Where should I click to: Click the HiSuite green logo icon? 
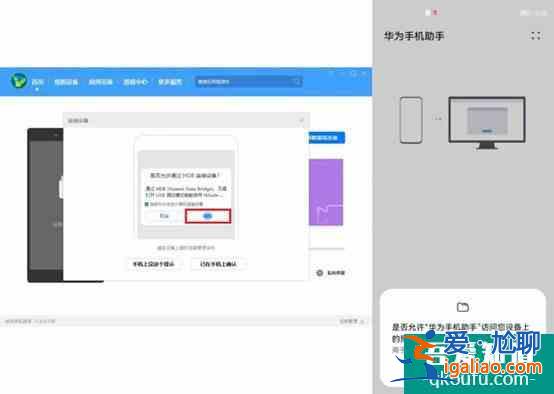tap(18, 81)
